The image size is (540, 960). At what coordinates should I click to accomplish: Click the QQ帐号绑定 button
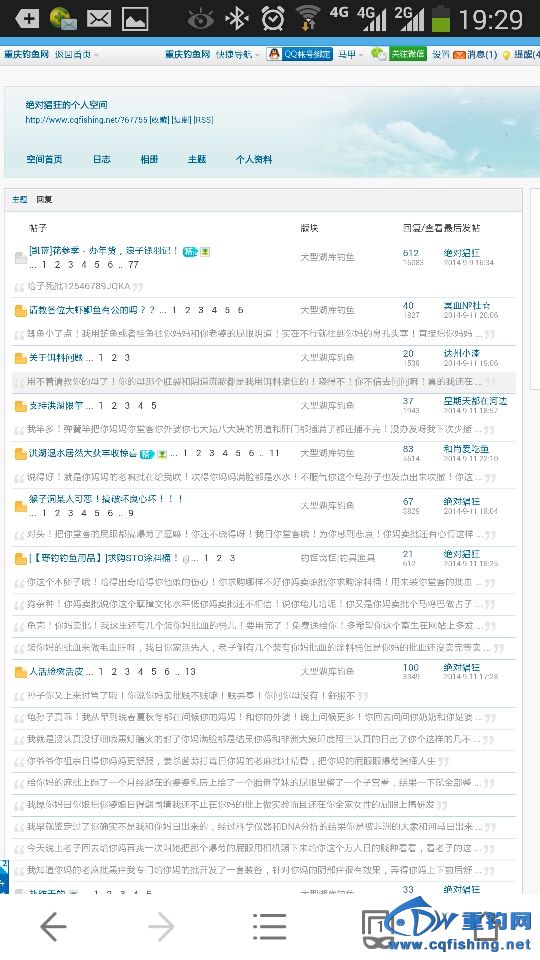(x=301, y=54)
